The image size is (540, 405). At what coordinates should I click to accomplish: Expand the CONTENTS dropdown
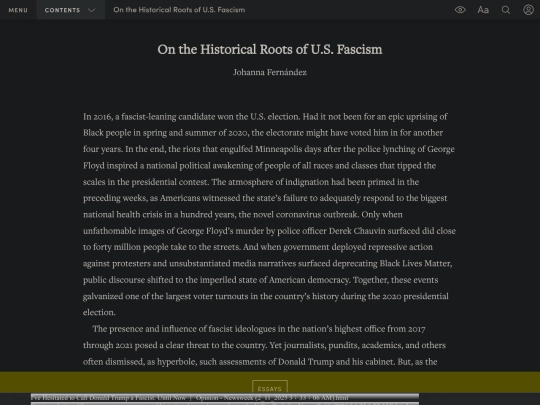(x=71, y=10)
